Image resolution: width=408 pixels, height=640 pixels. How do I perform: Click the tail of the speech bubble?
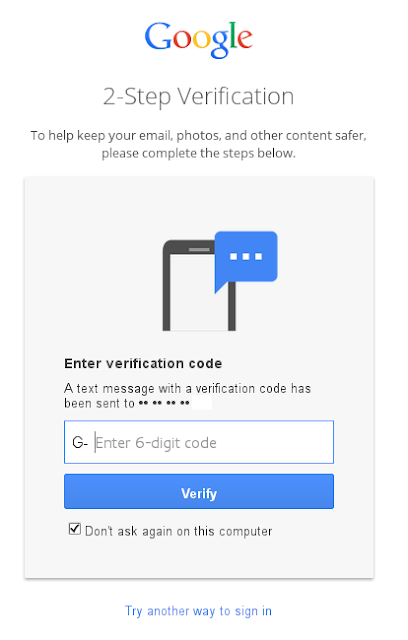pos(221,287)
